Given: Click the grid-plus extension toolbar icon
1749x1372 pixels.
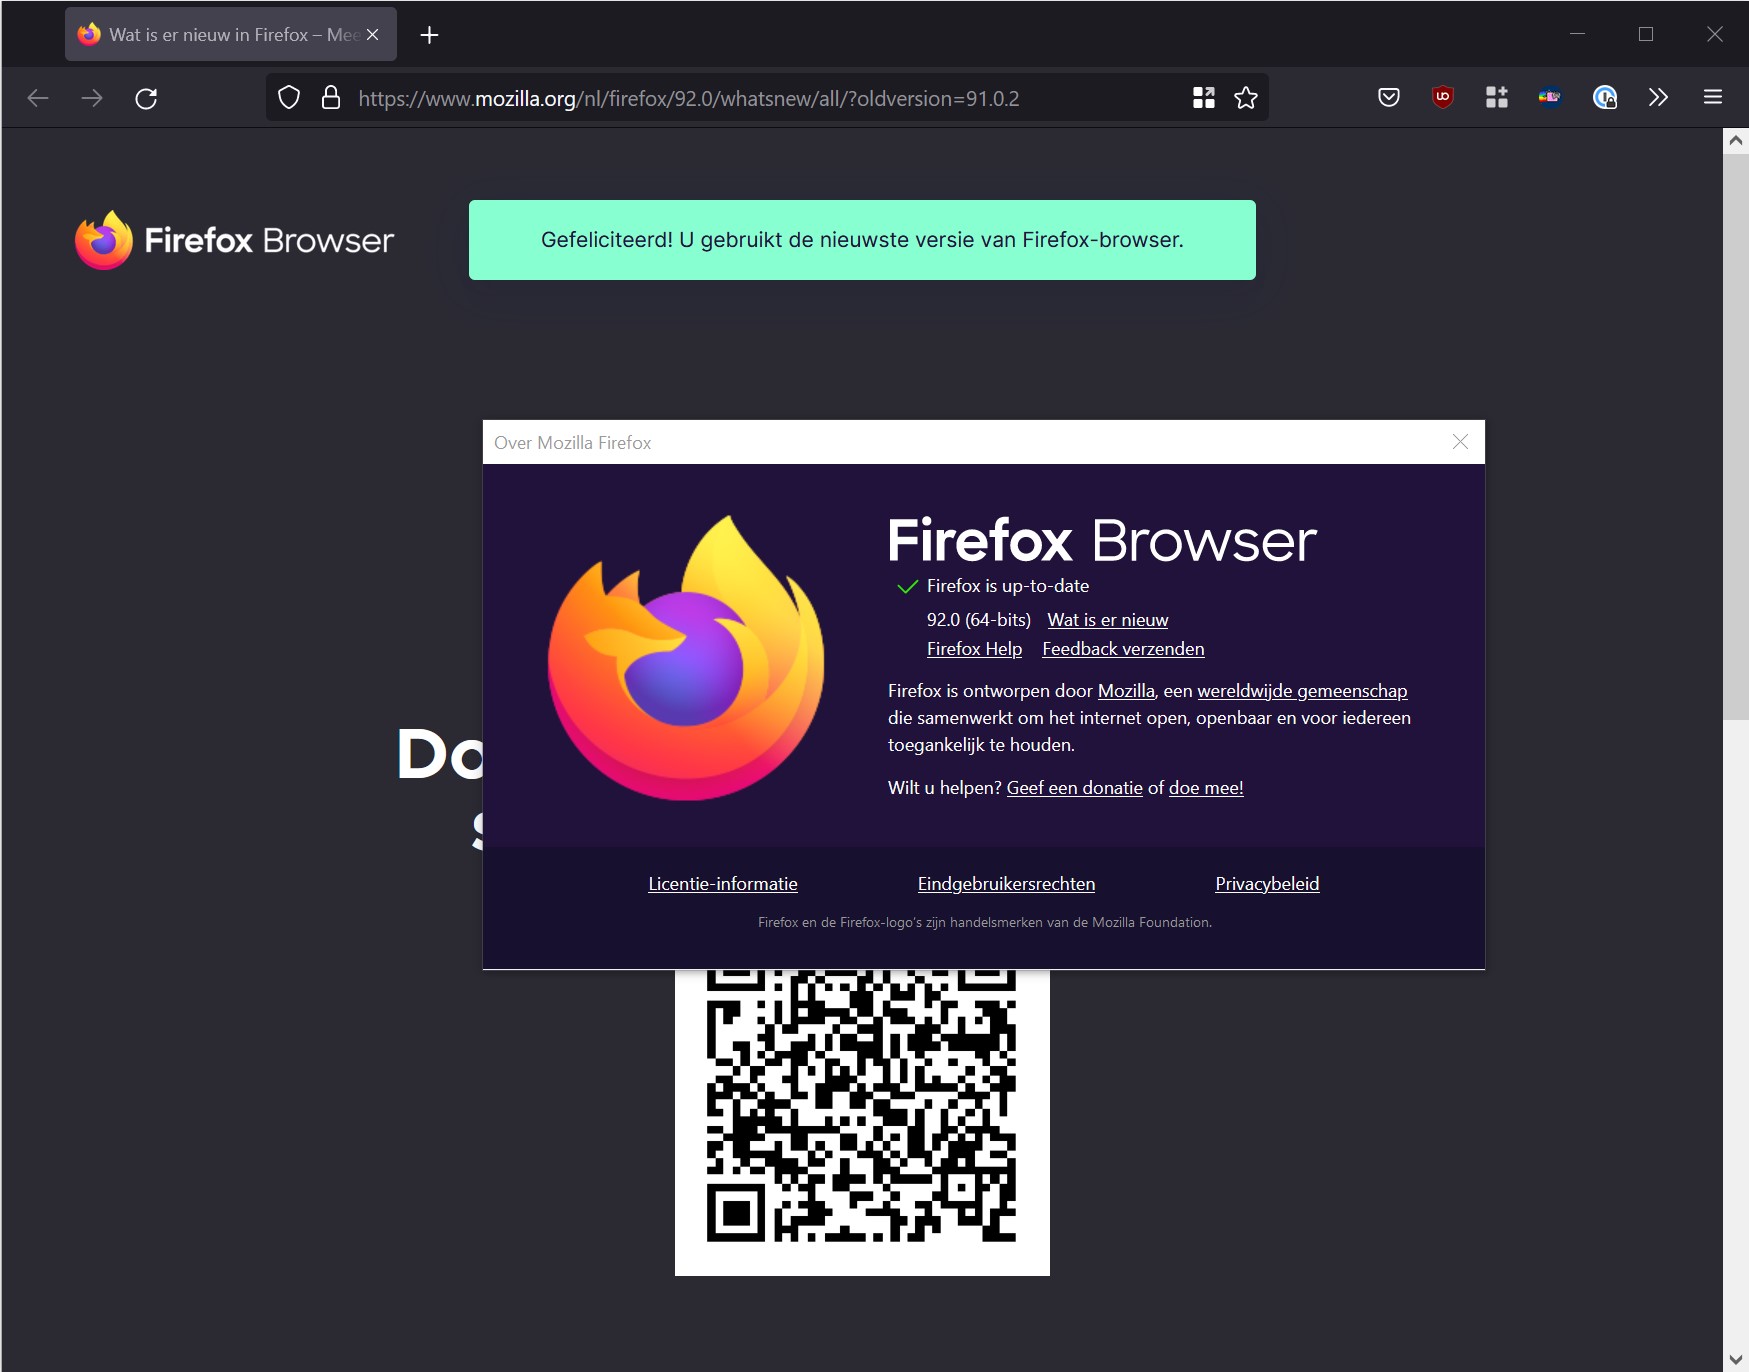Looking at the screenshot, I should click(1496, 97).
